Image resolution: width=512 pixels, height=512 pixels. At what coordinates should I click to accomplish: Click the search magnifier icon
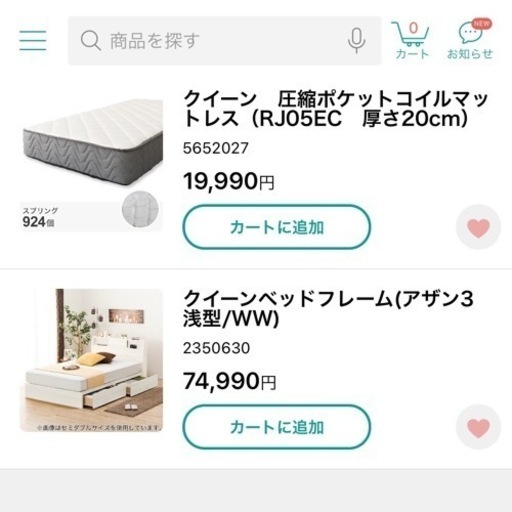90,41
